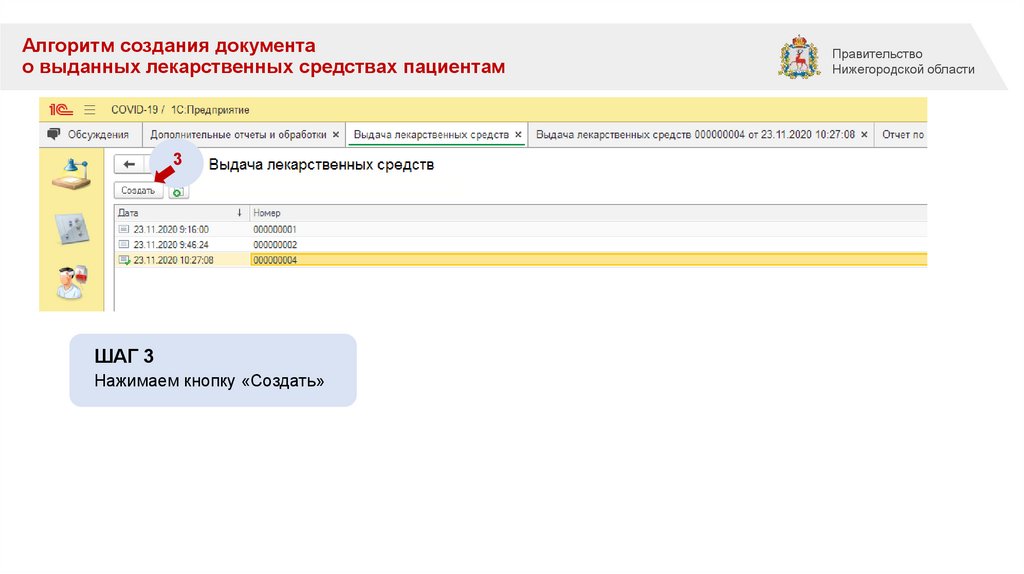Click posted document icon of row 10:27:08
The height and width of the screenshot is (574, 1024).
123,260
